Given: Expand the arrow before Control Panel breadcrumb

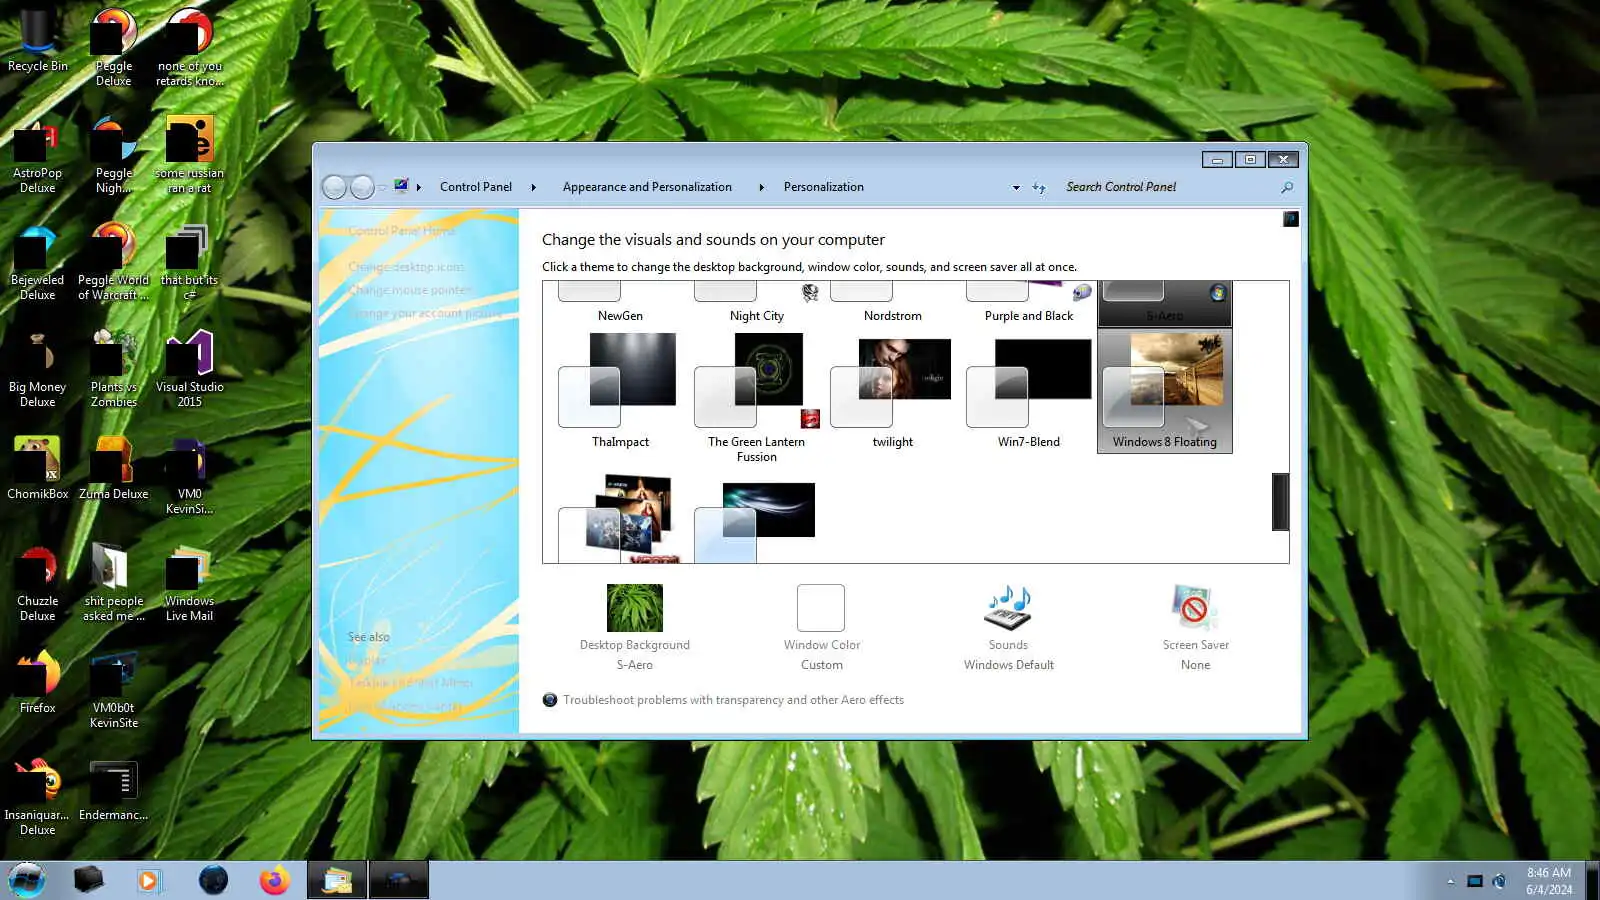Looking at the screenshot, I should coord(419,187).
